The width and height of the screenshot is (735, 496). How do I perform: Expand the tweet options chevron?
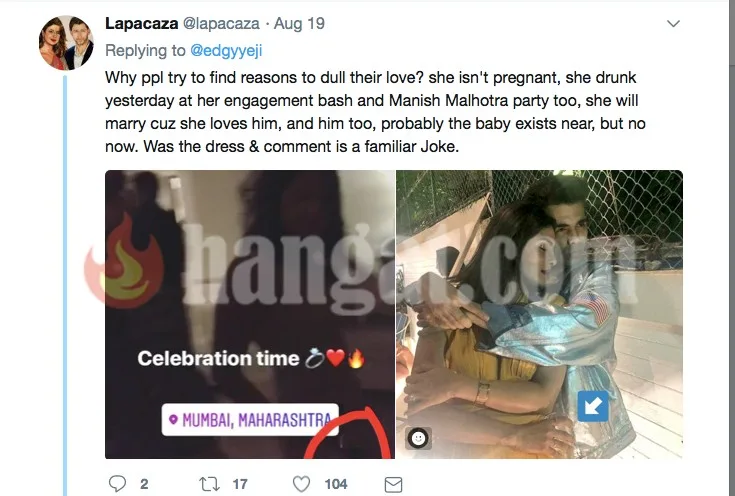coord(673,23)
